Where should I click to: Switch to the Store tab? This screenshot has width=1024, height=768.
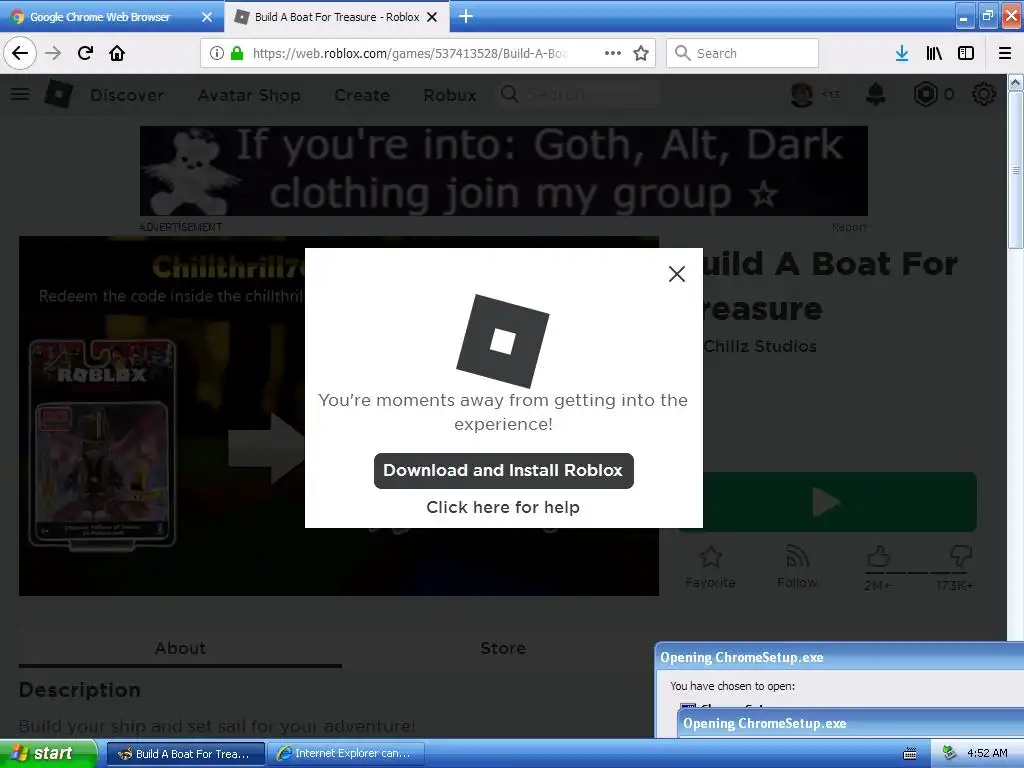(503, 648)
